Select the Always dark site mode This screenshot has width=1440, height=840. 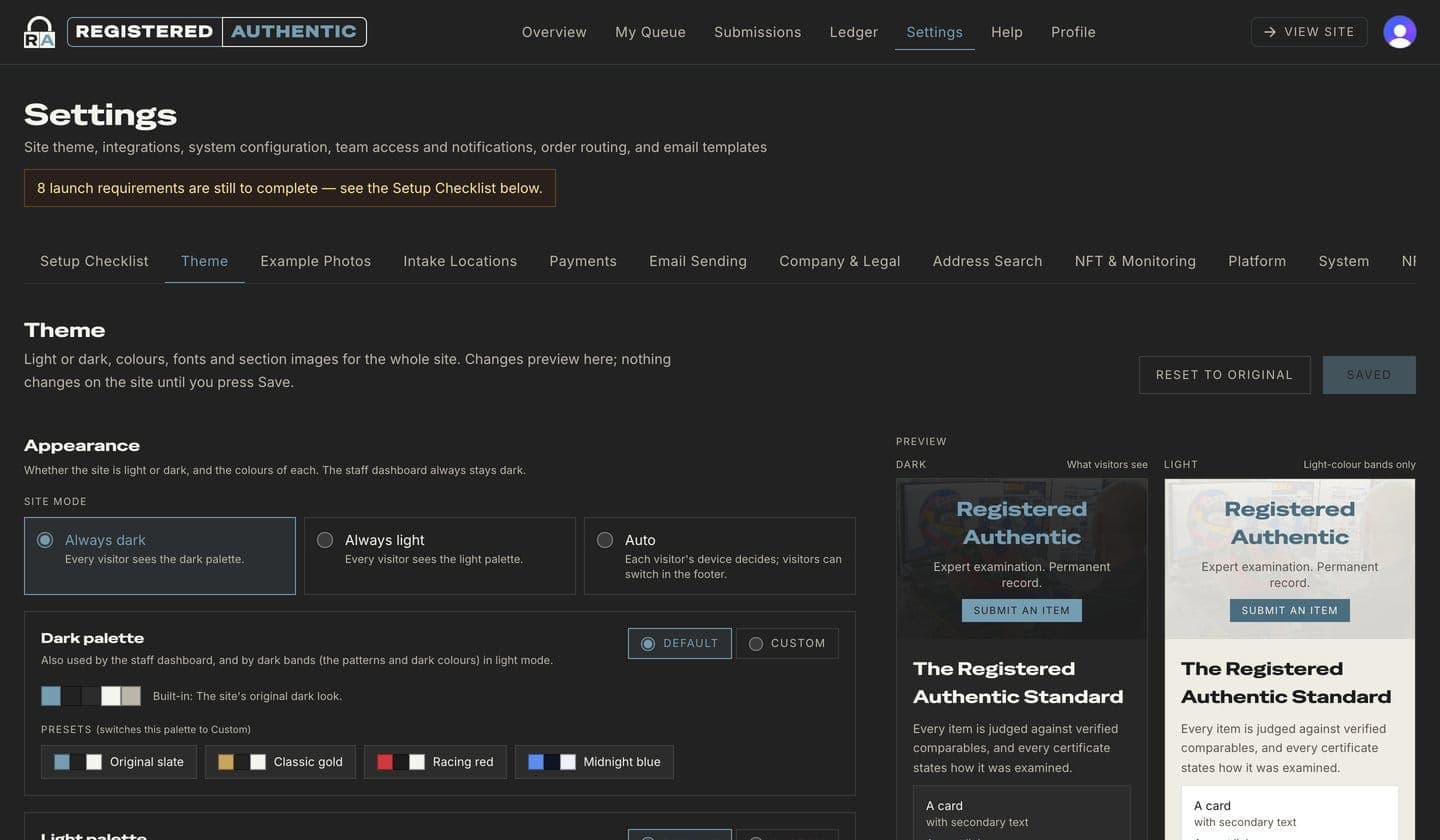(x=160, y=556)
